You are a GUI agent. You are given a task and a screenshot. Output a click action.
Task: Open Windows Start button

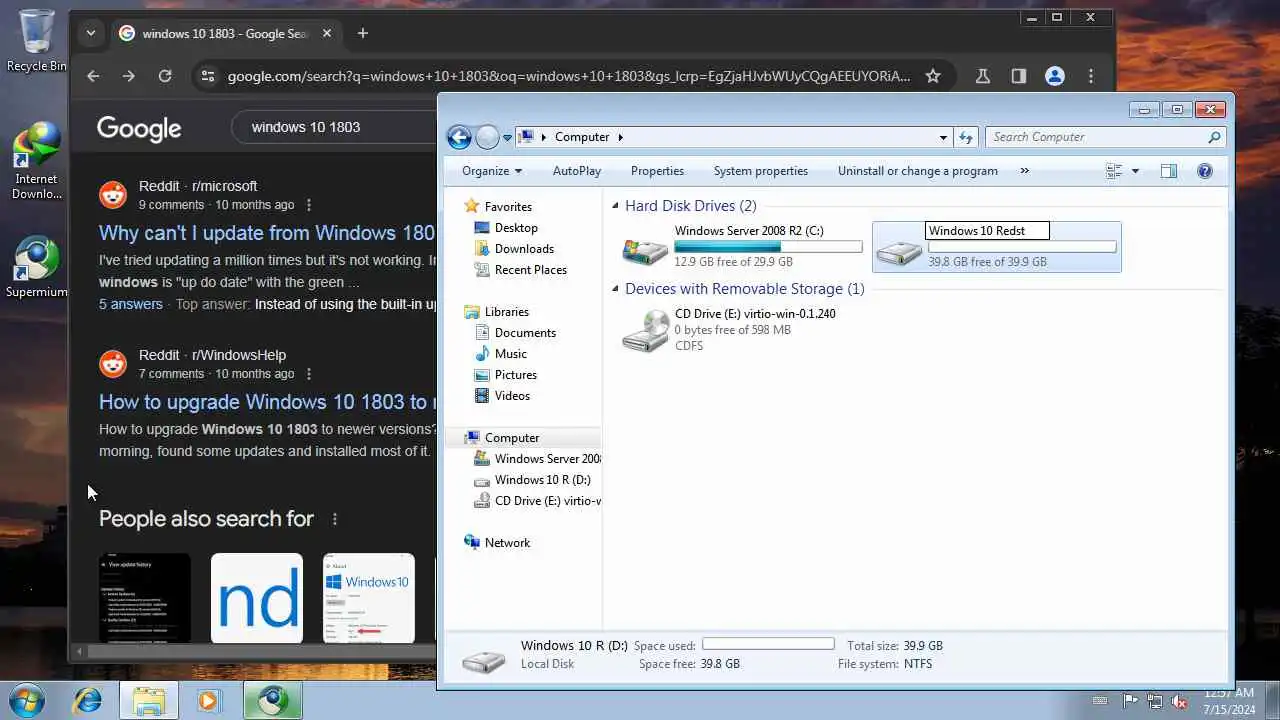click(x=27, y=700)
